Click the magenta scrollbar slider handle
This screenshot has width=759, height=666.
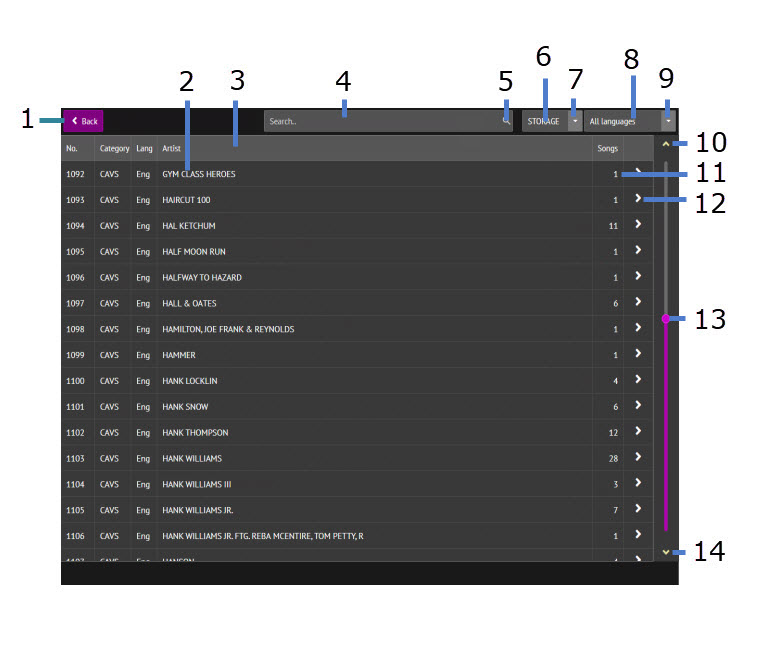tap(665, 318)
